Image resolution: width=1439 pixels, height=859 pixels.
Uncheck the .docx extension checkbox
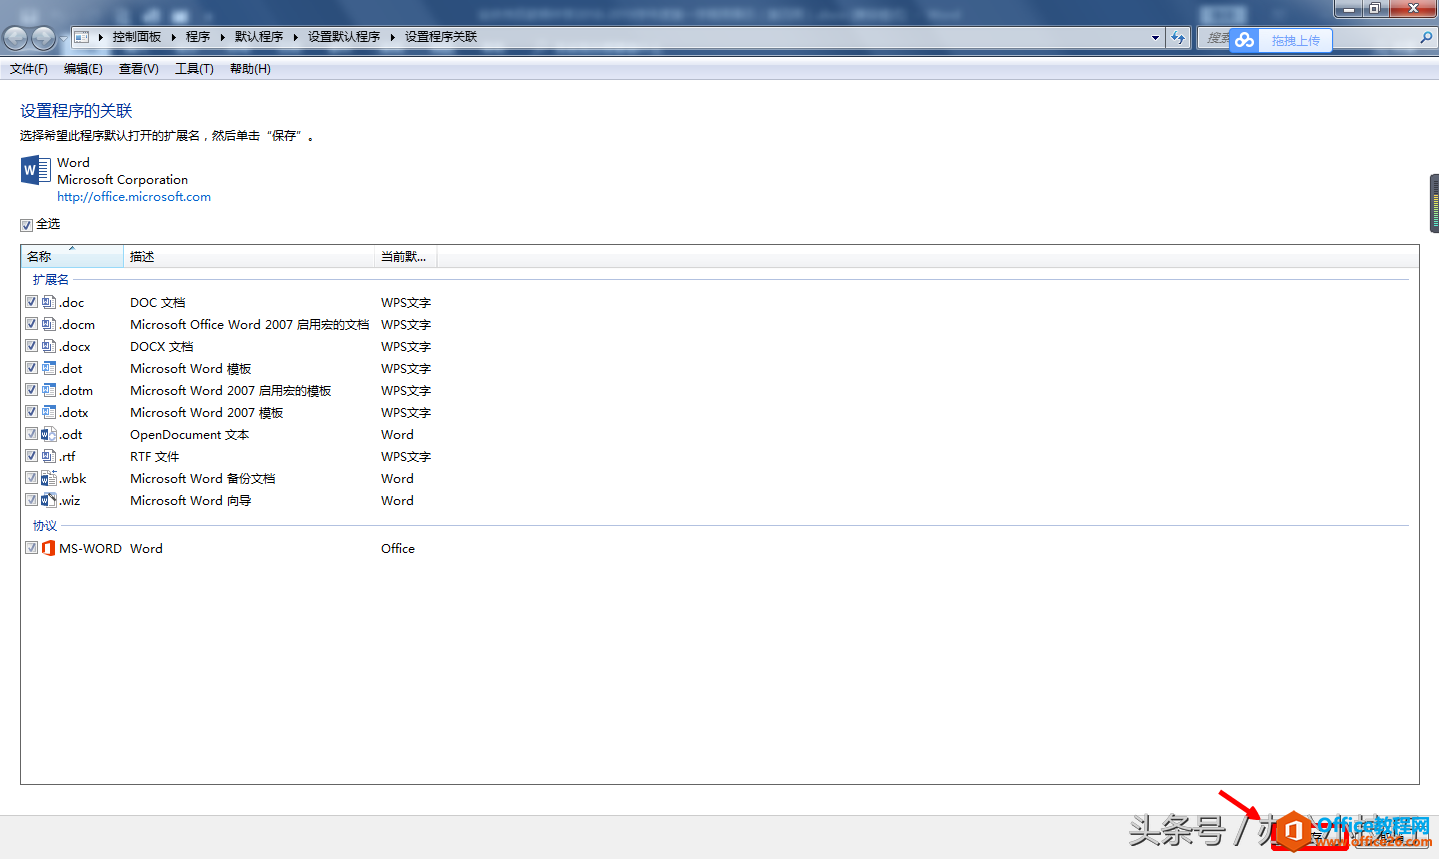pos(31,346)
